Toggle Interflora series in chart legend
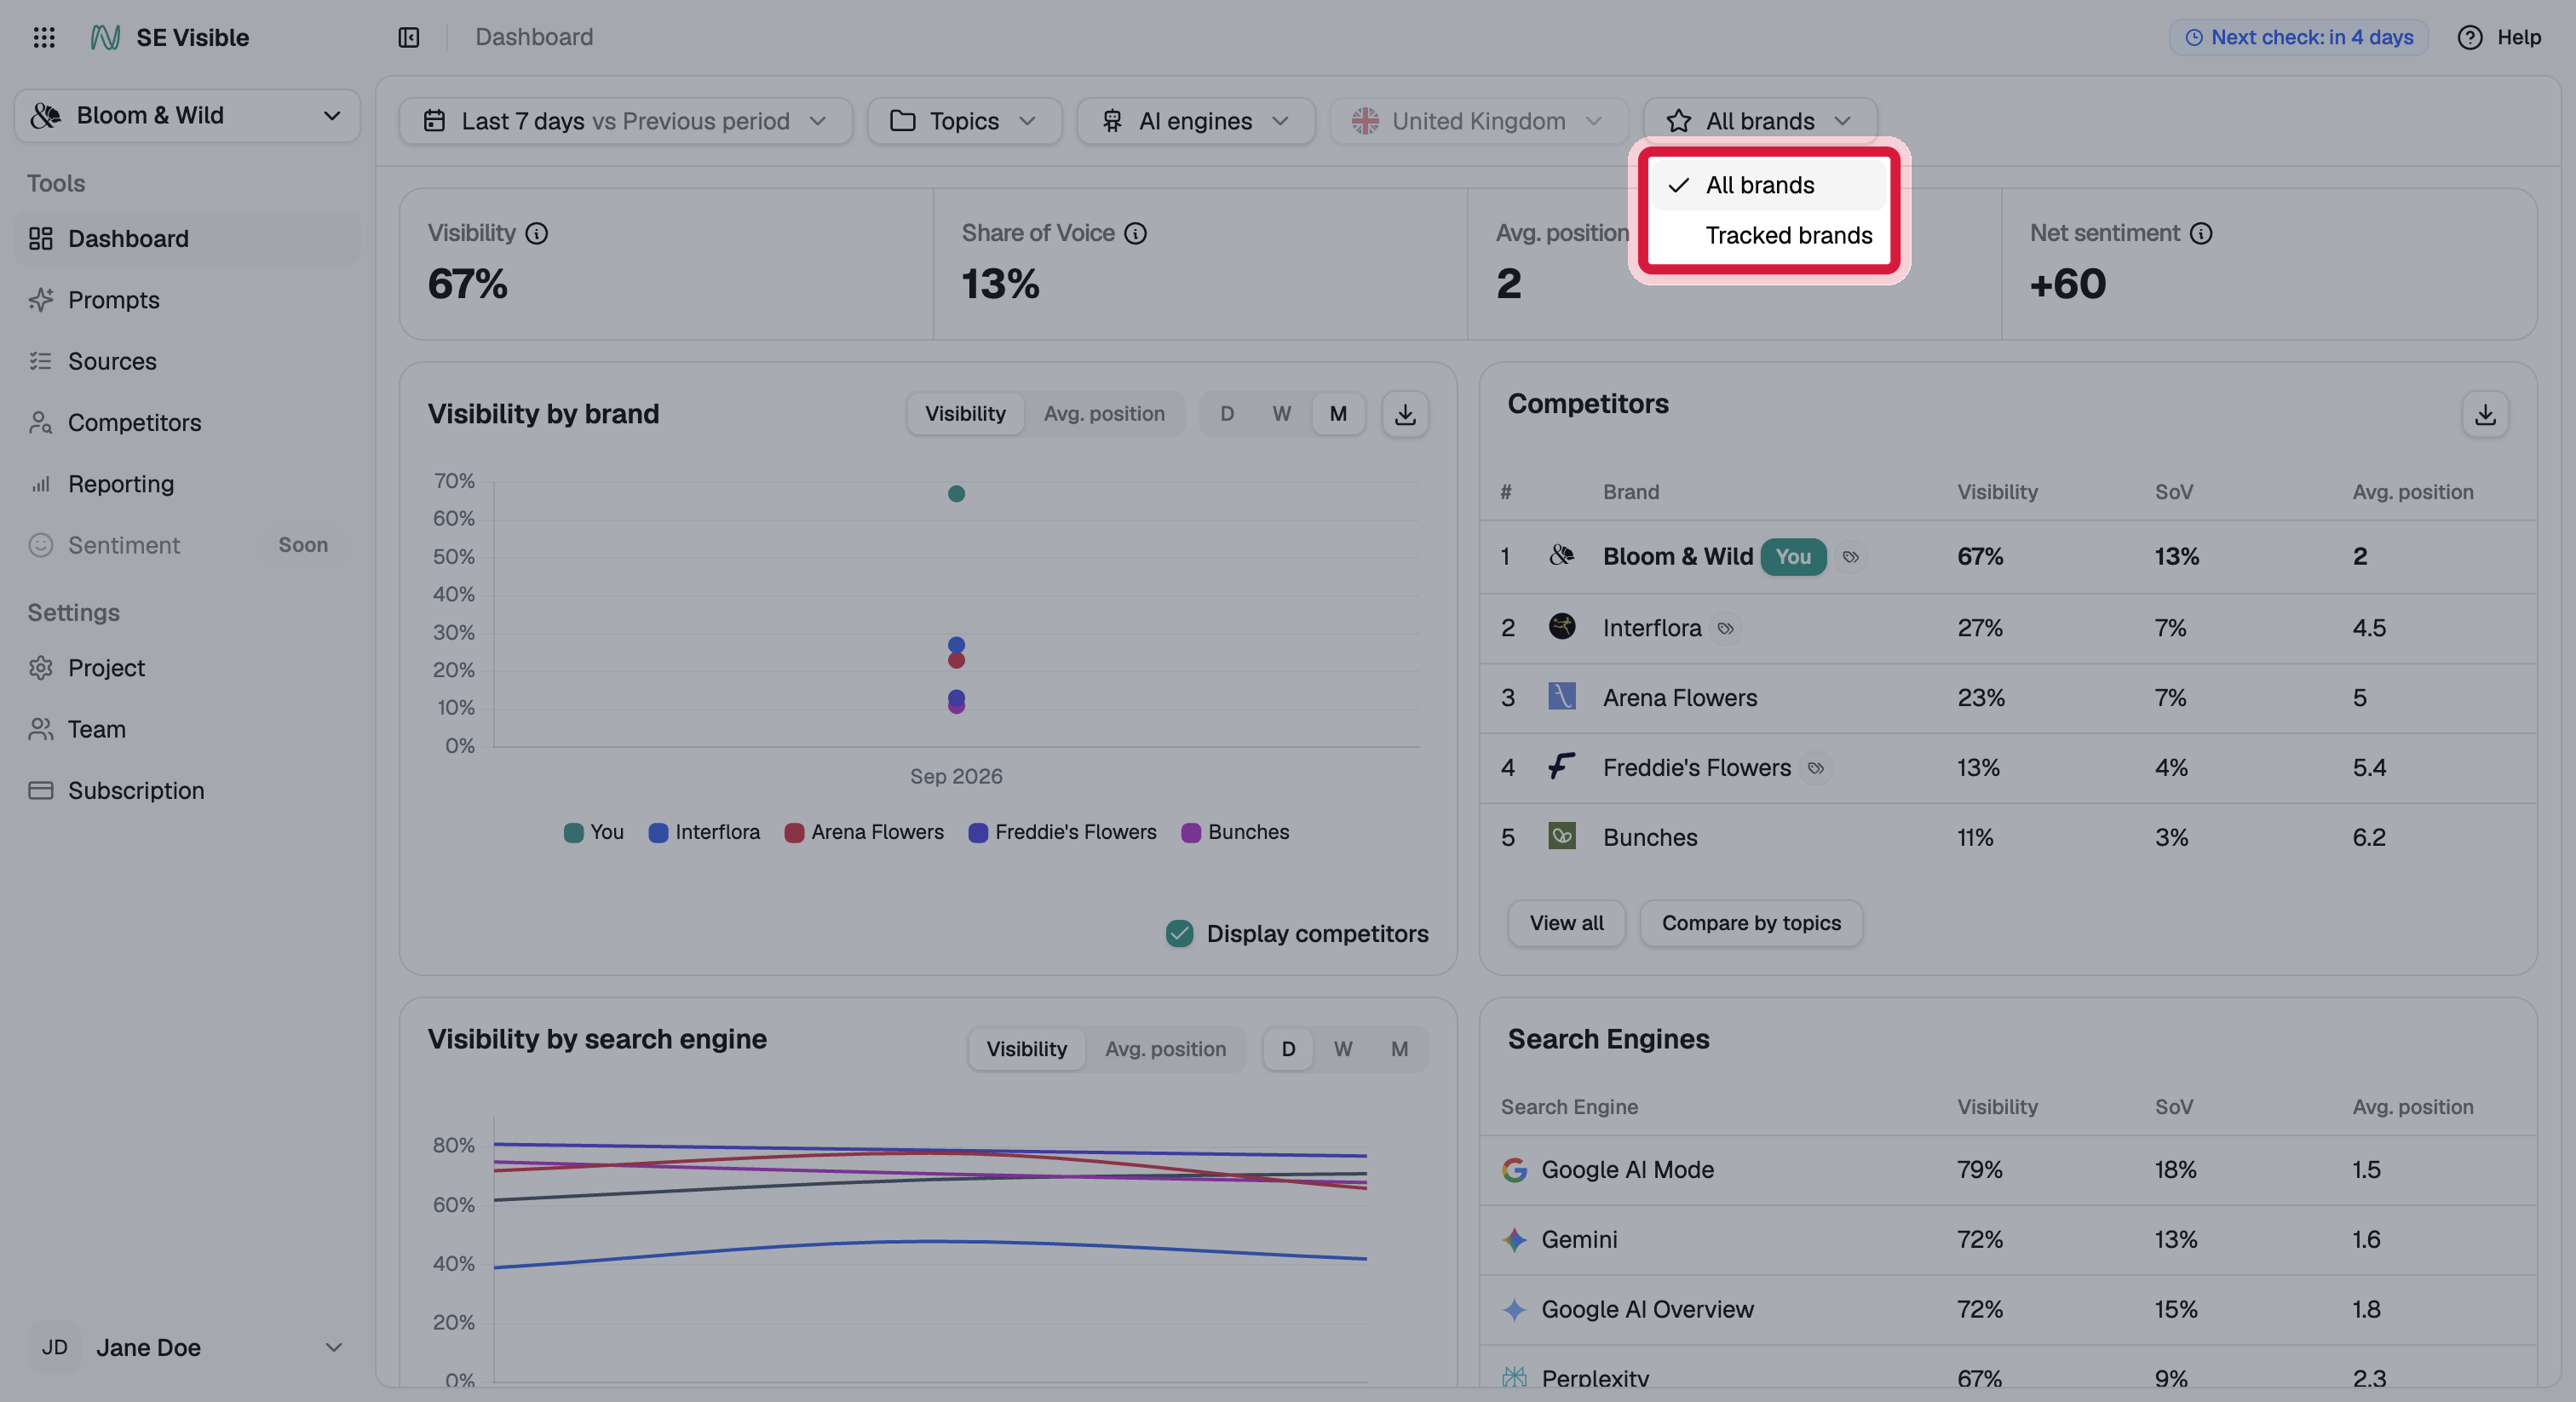Viewport: 2576px width, 1402px height. click(x=704, y=832)
